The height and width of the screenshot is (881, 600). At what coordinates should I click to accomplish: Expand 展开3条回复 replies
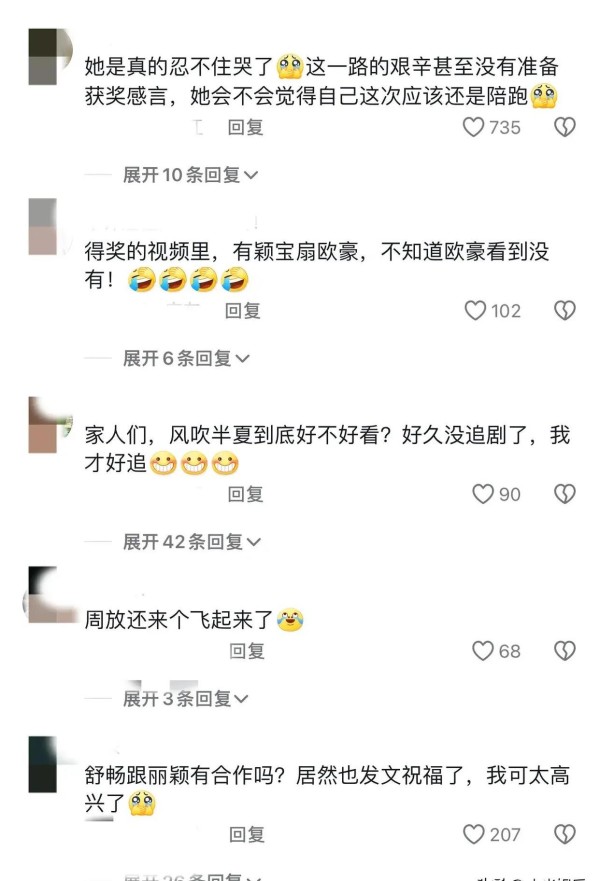point(185,698)
